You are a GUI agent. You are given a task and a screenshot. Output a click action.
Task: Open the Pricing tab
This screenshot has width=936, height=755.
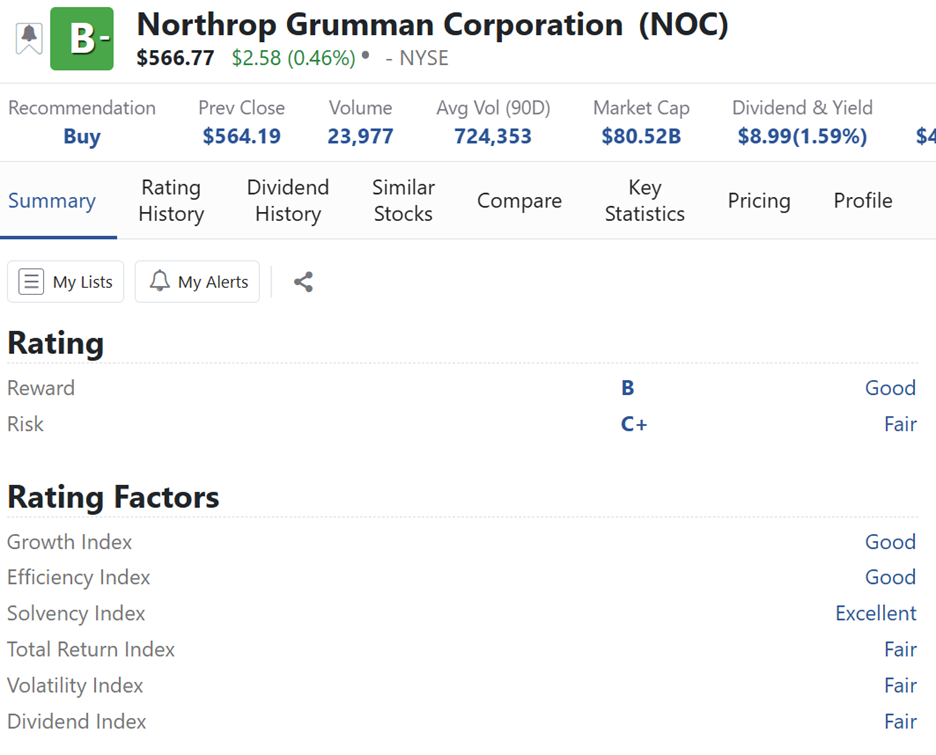(x=759, y=201)
